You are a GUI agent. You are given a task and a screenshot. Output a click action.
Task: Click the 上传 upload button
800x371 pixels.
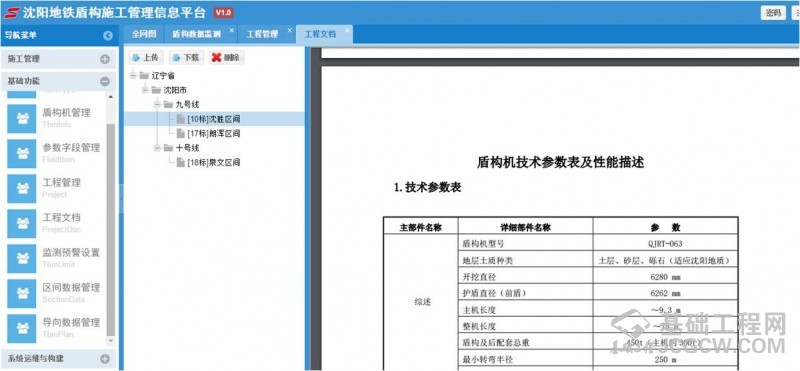point(146,58)
